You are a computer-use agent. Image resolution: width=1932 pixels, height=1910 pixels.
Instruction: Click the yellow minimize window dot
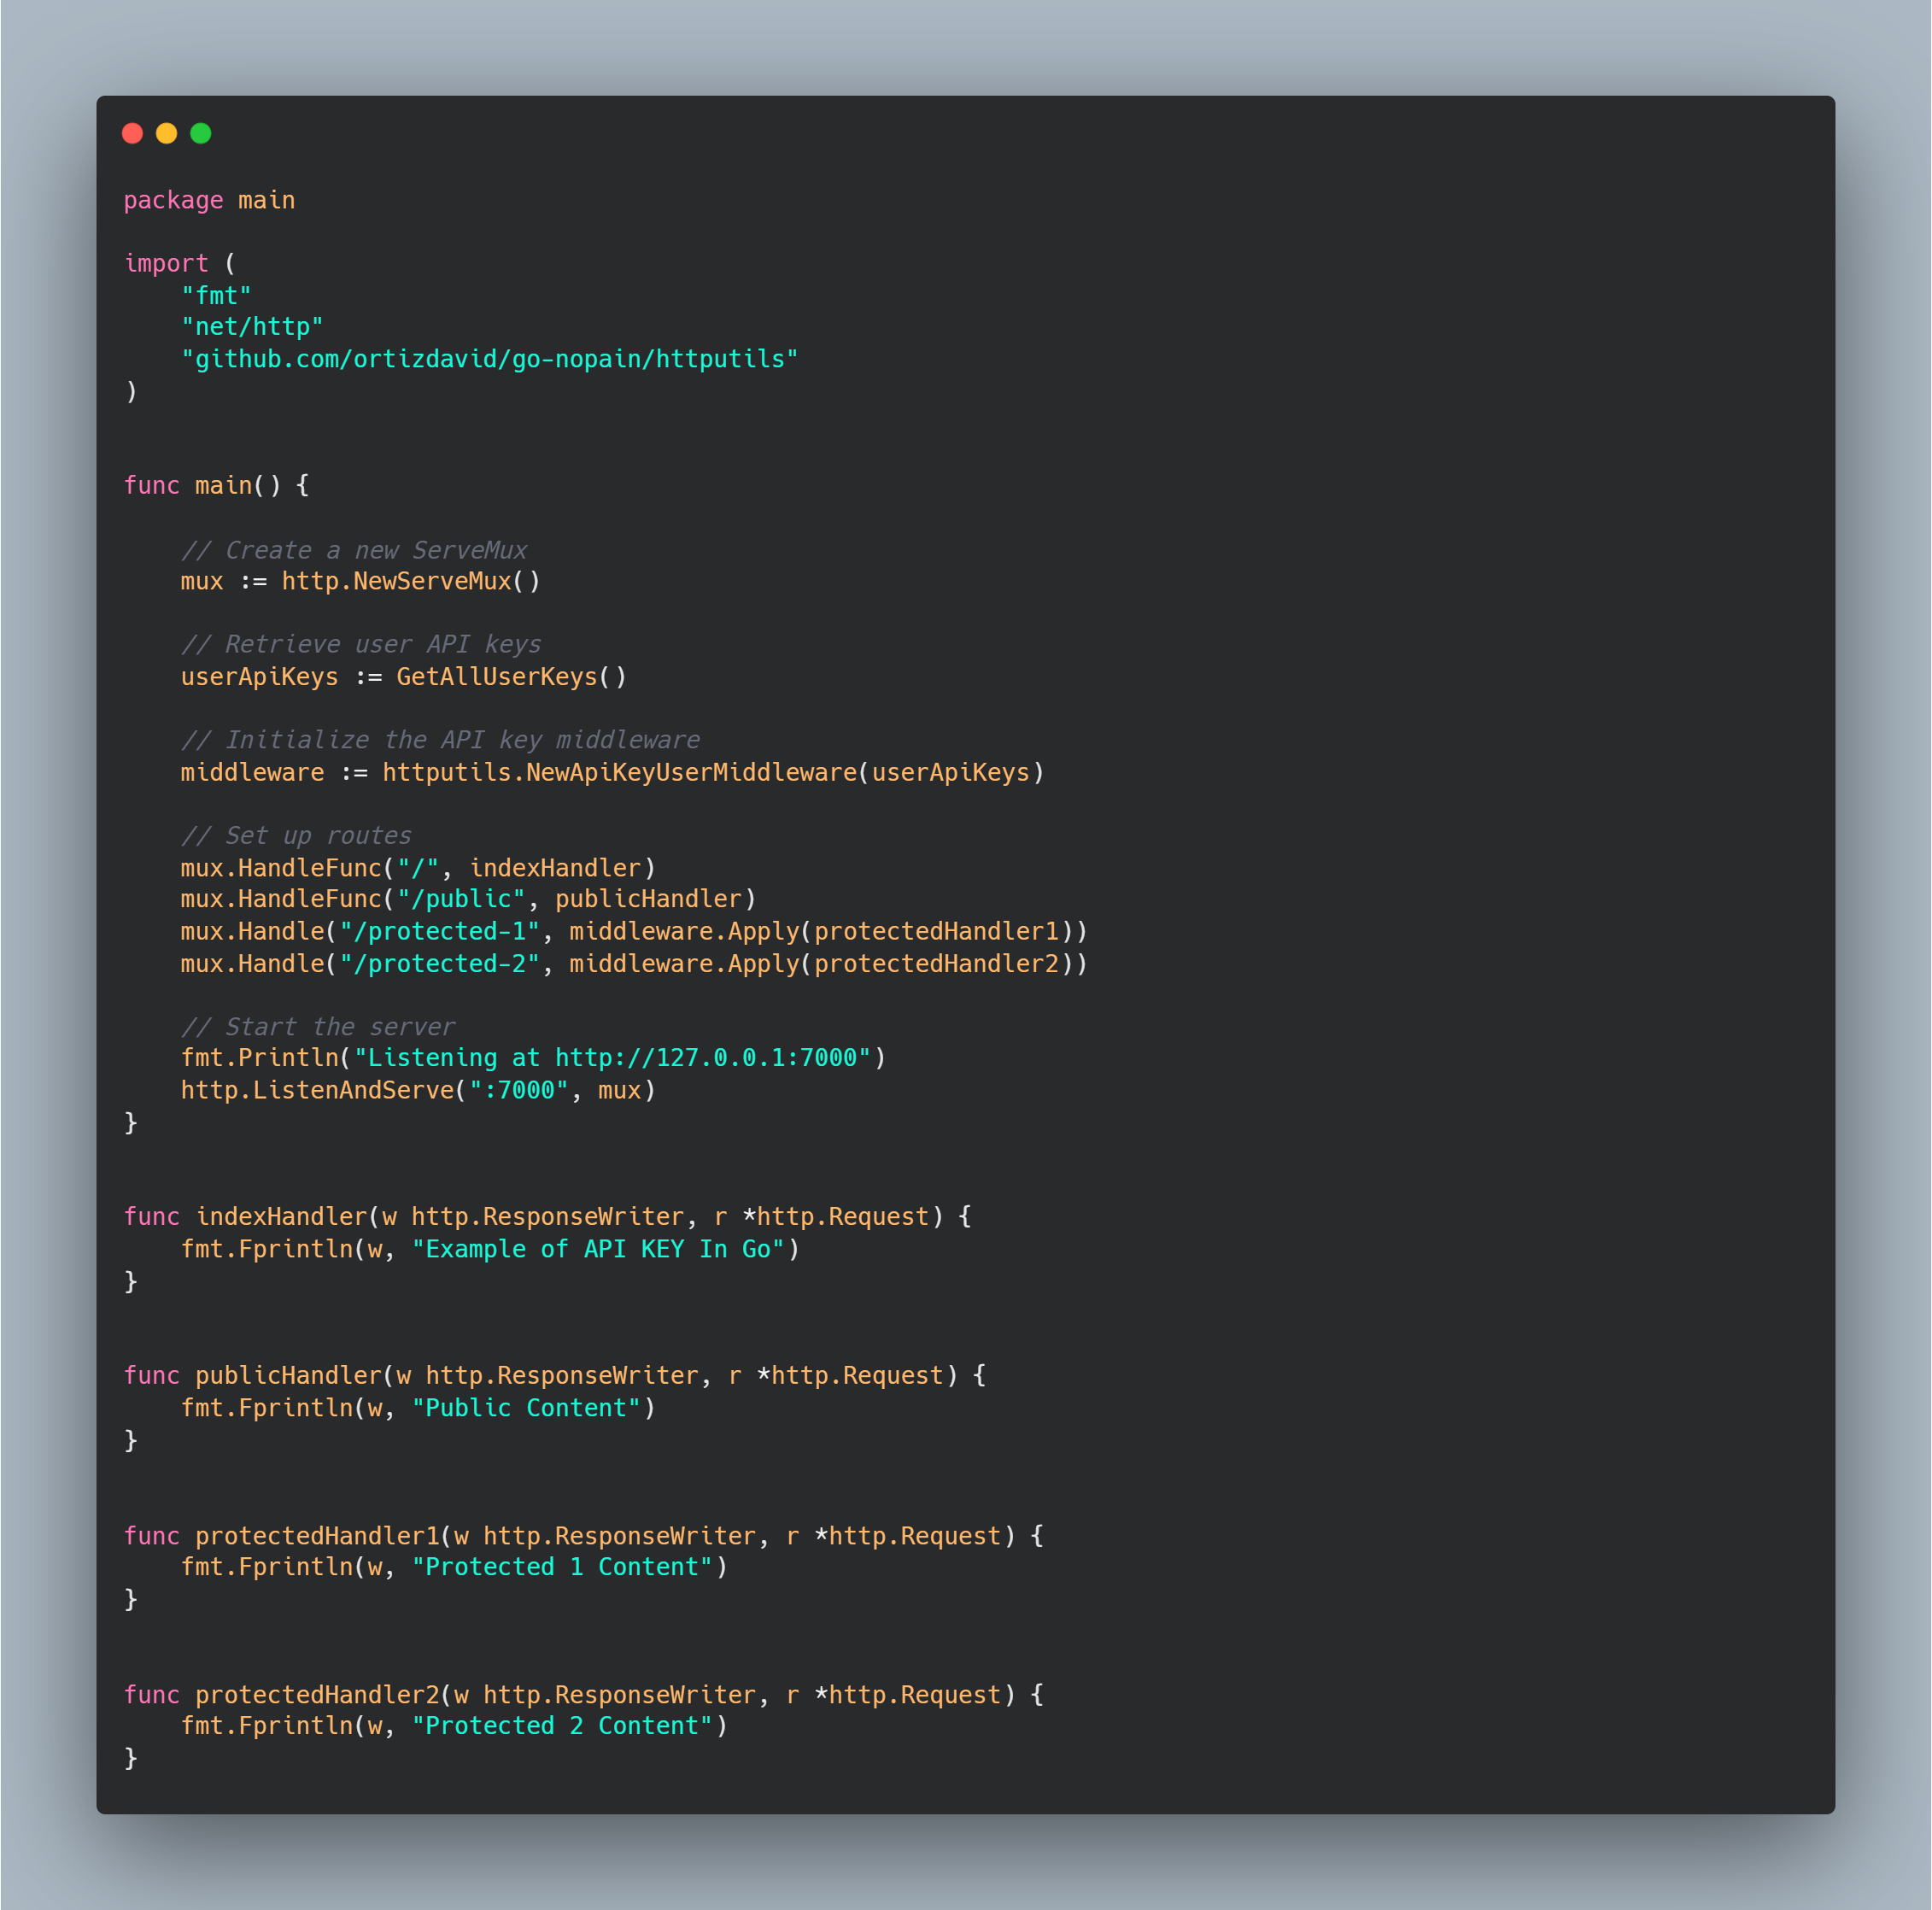(167, 133)
